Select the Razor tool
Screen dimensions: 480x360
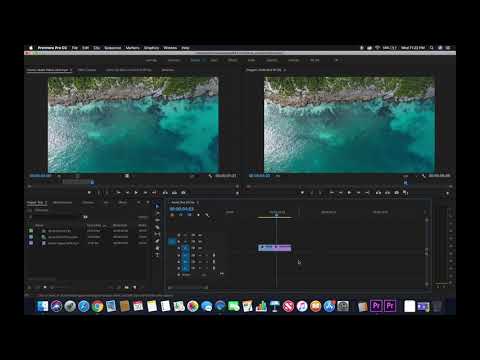click(157, 227)
